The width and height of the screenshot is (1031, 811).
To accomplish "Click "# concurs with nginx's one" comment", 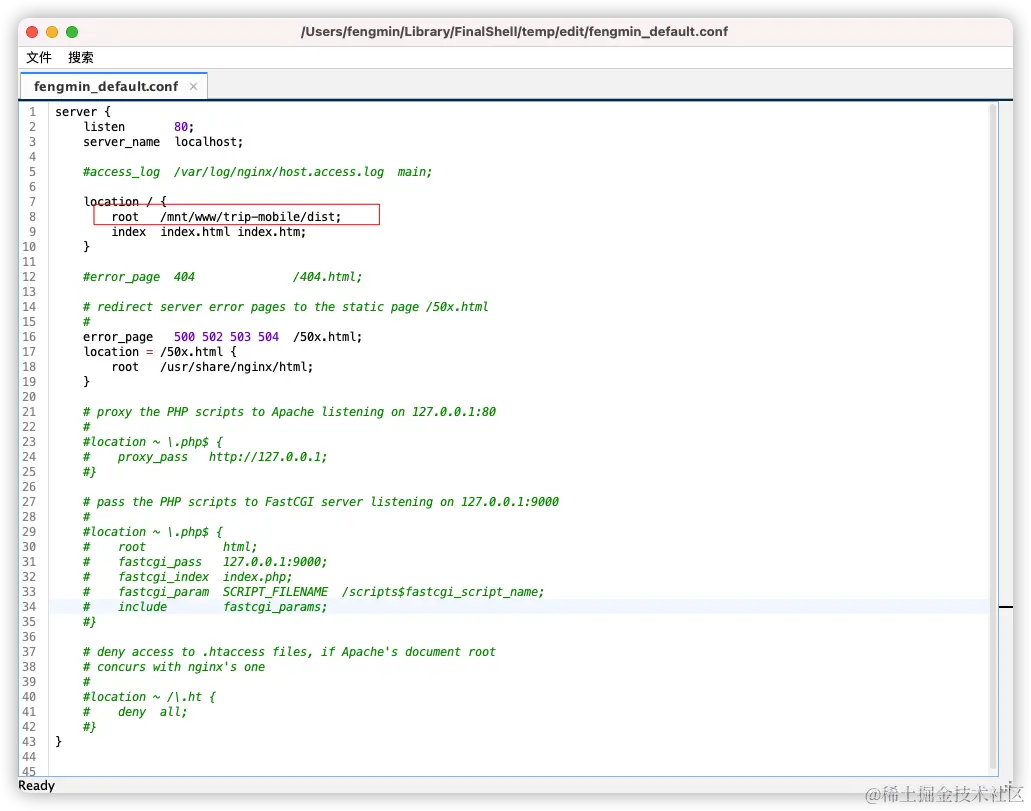I will 174,668.
